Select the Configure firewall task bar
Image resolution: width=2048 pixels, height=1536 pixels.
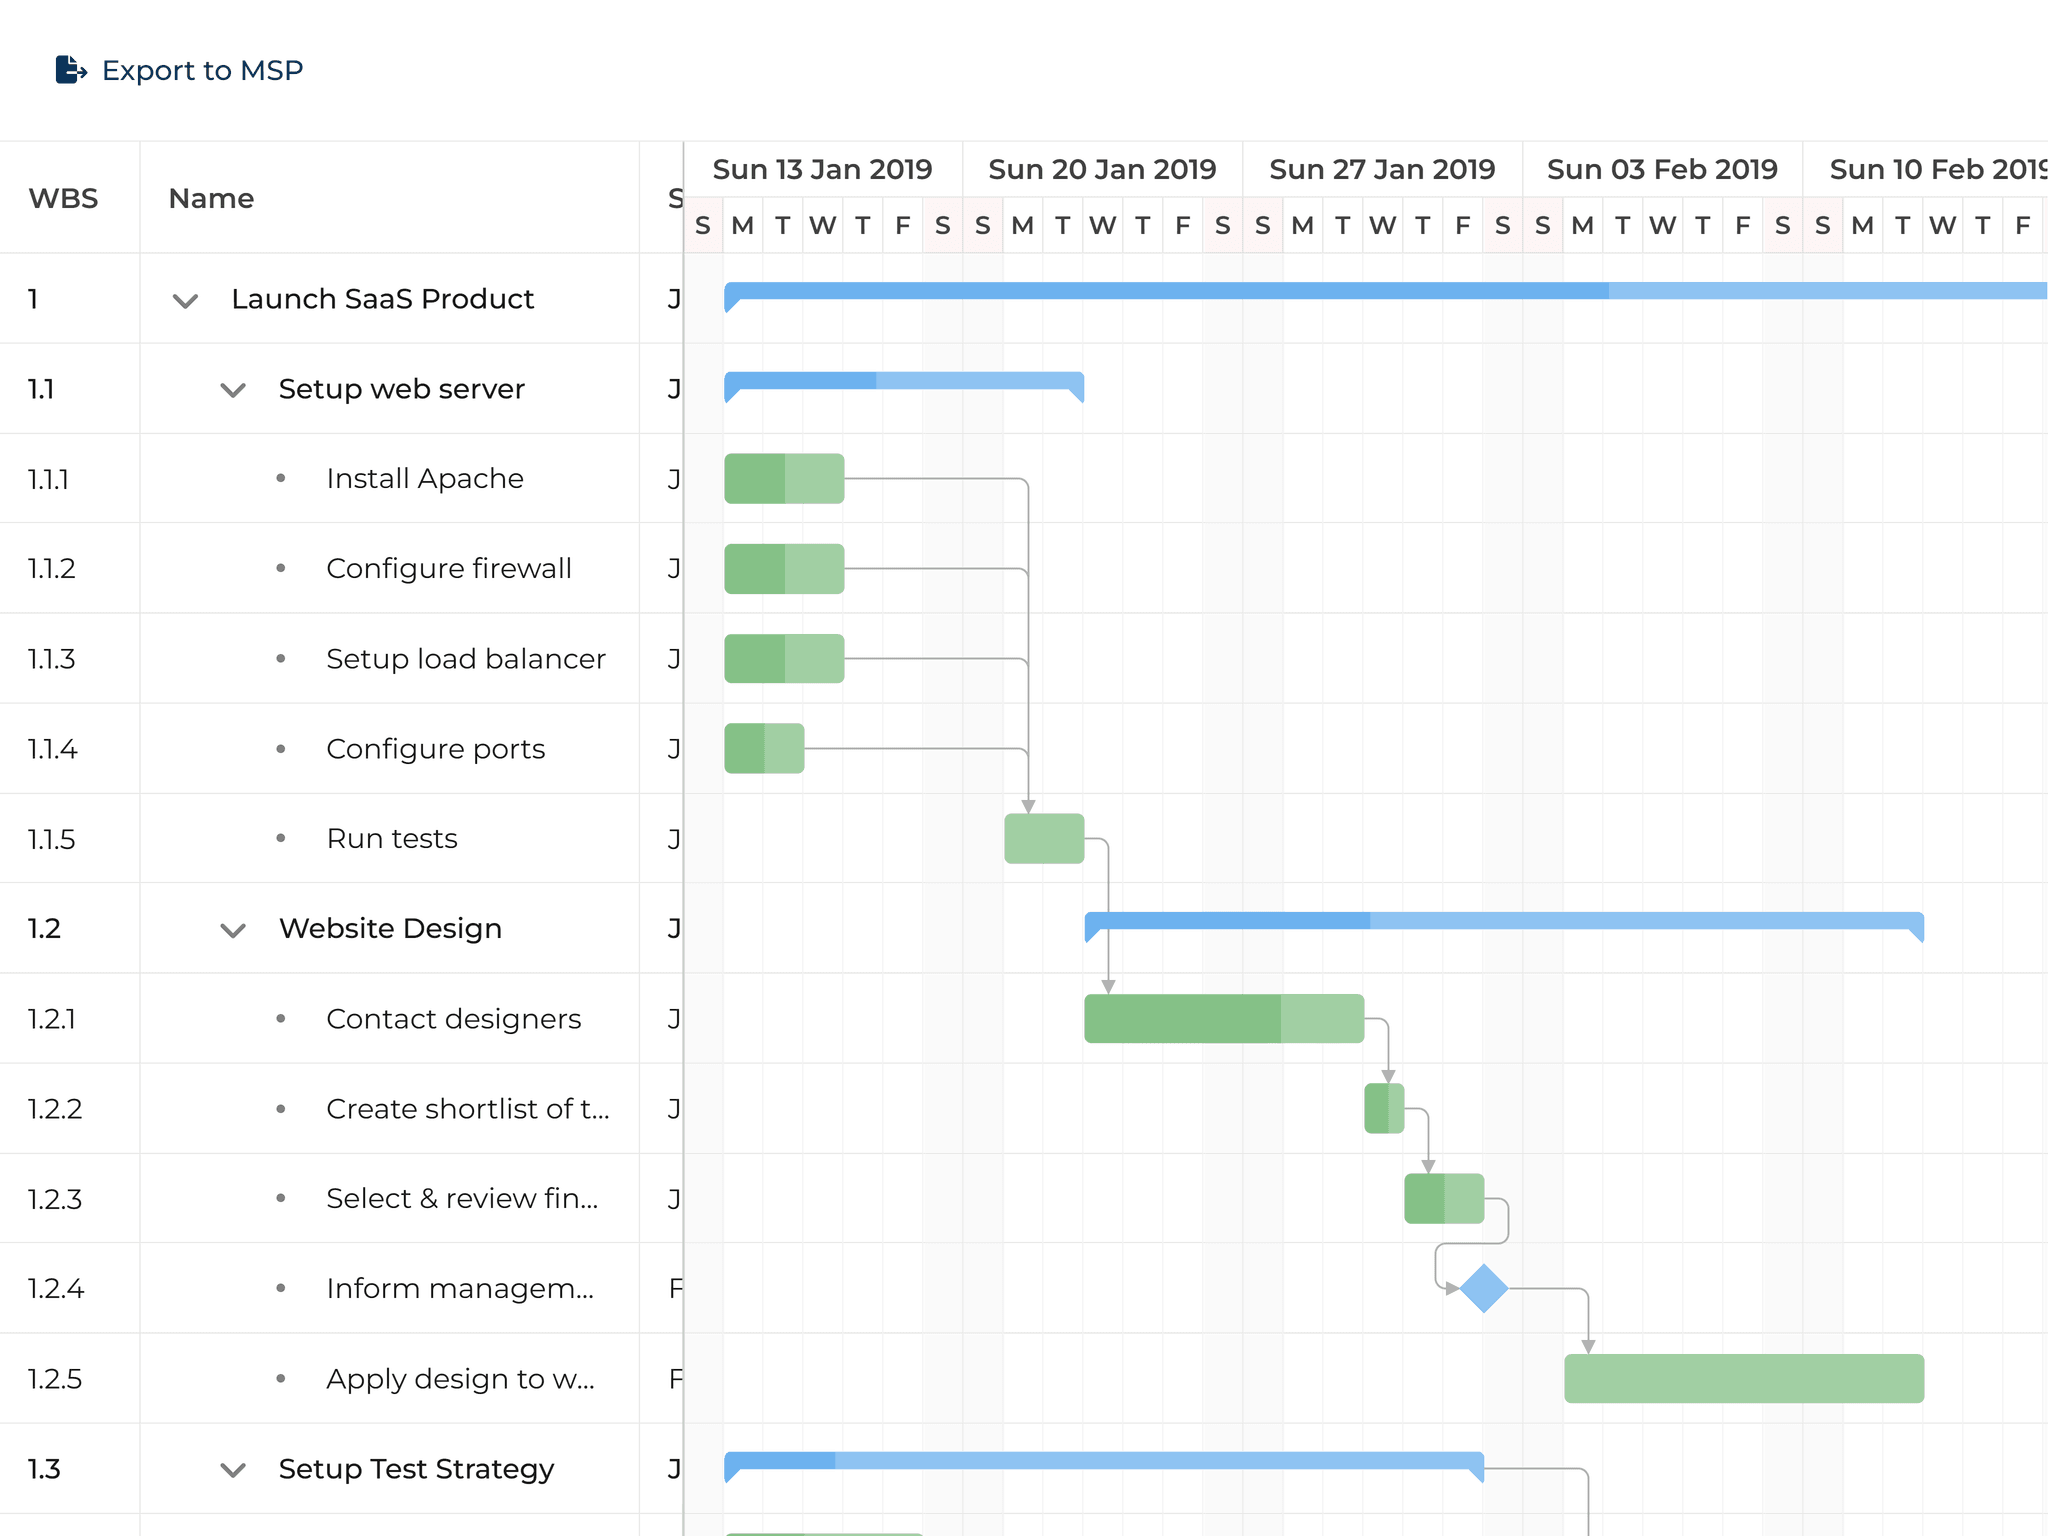coord(783,568)
